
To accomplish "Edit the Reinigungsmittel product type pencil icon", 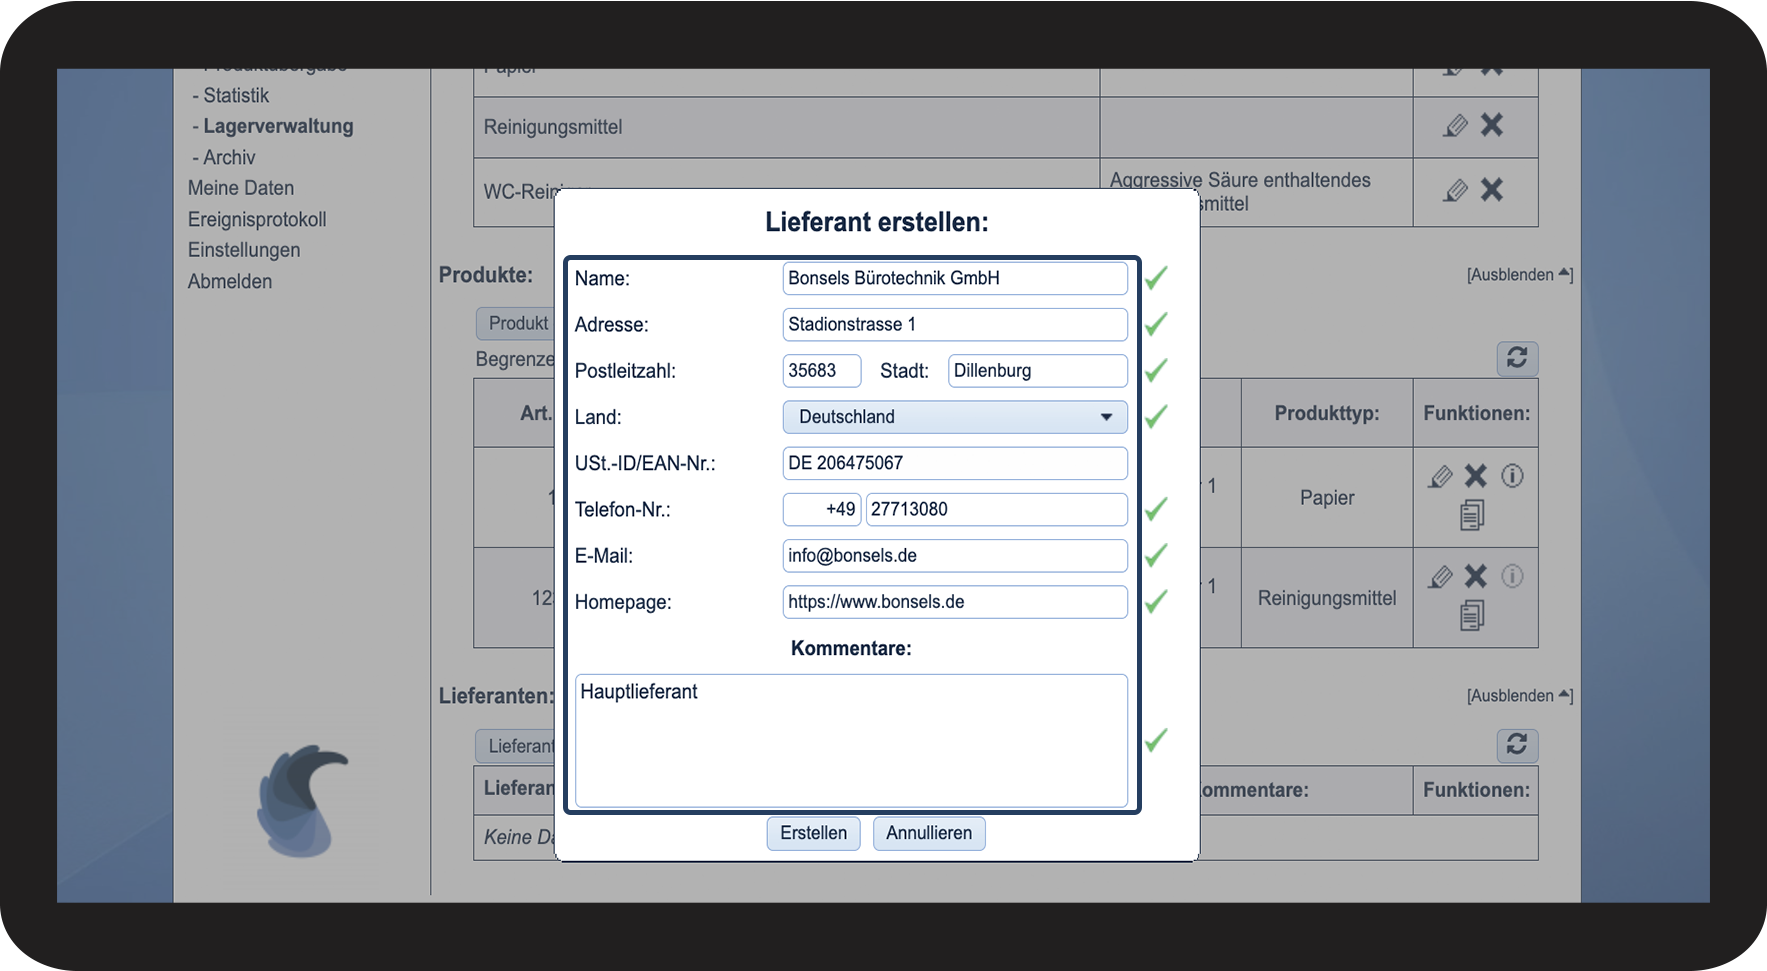I will tap(1456, 125).
